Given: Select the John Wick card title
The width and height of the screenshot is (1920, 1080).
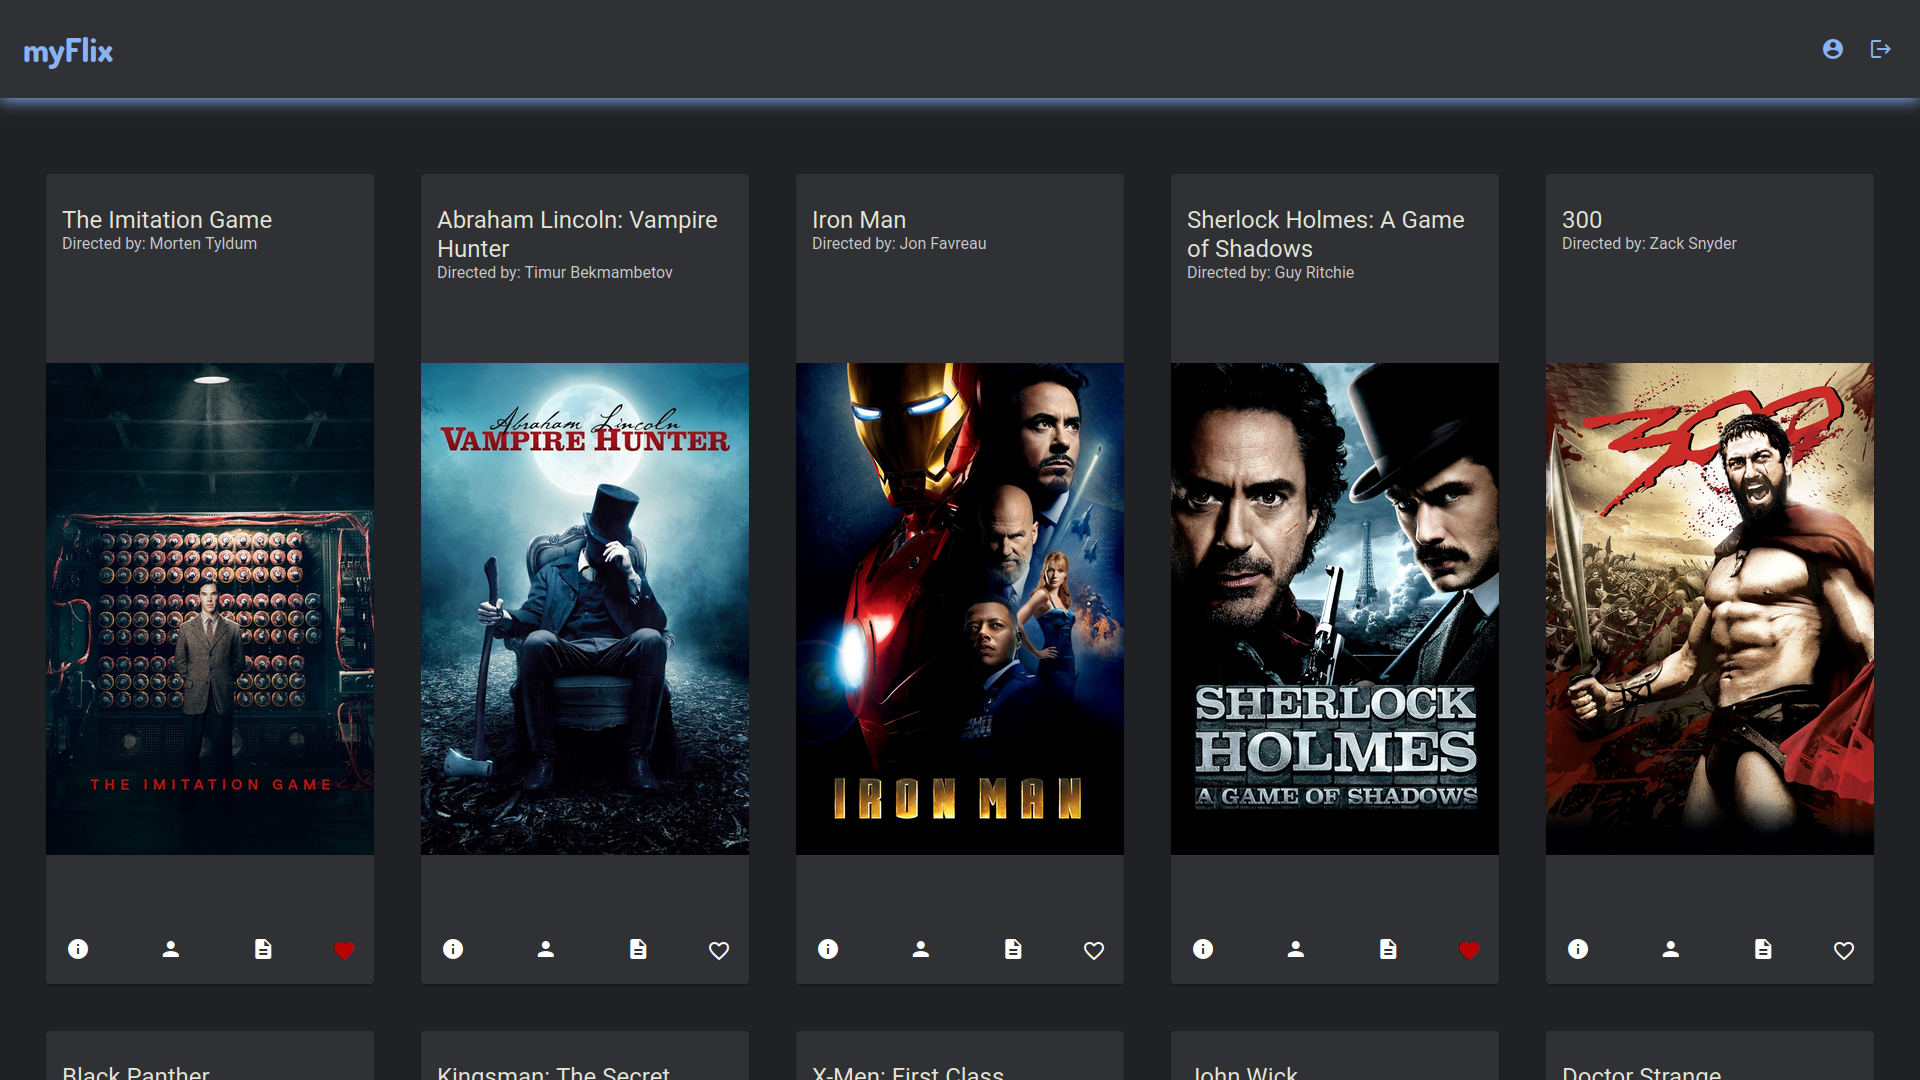Looking at the screenshot, I should coord(1243,1072).
